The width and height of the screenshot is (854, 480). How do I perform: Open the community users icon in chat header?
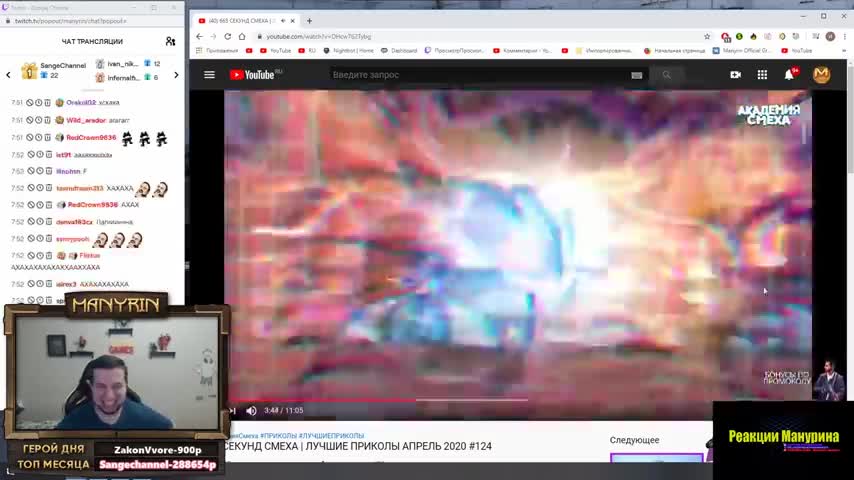(x=170, y=41)
